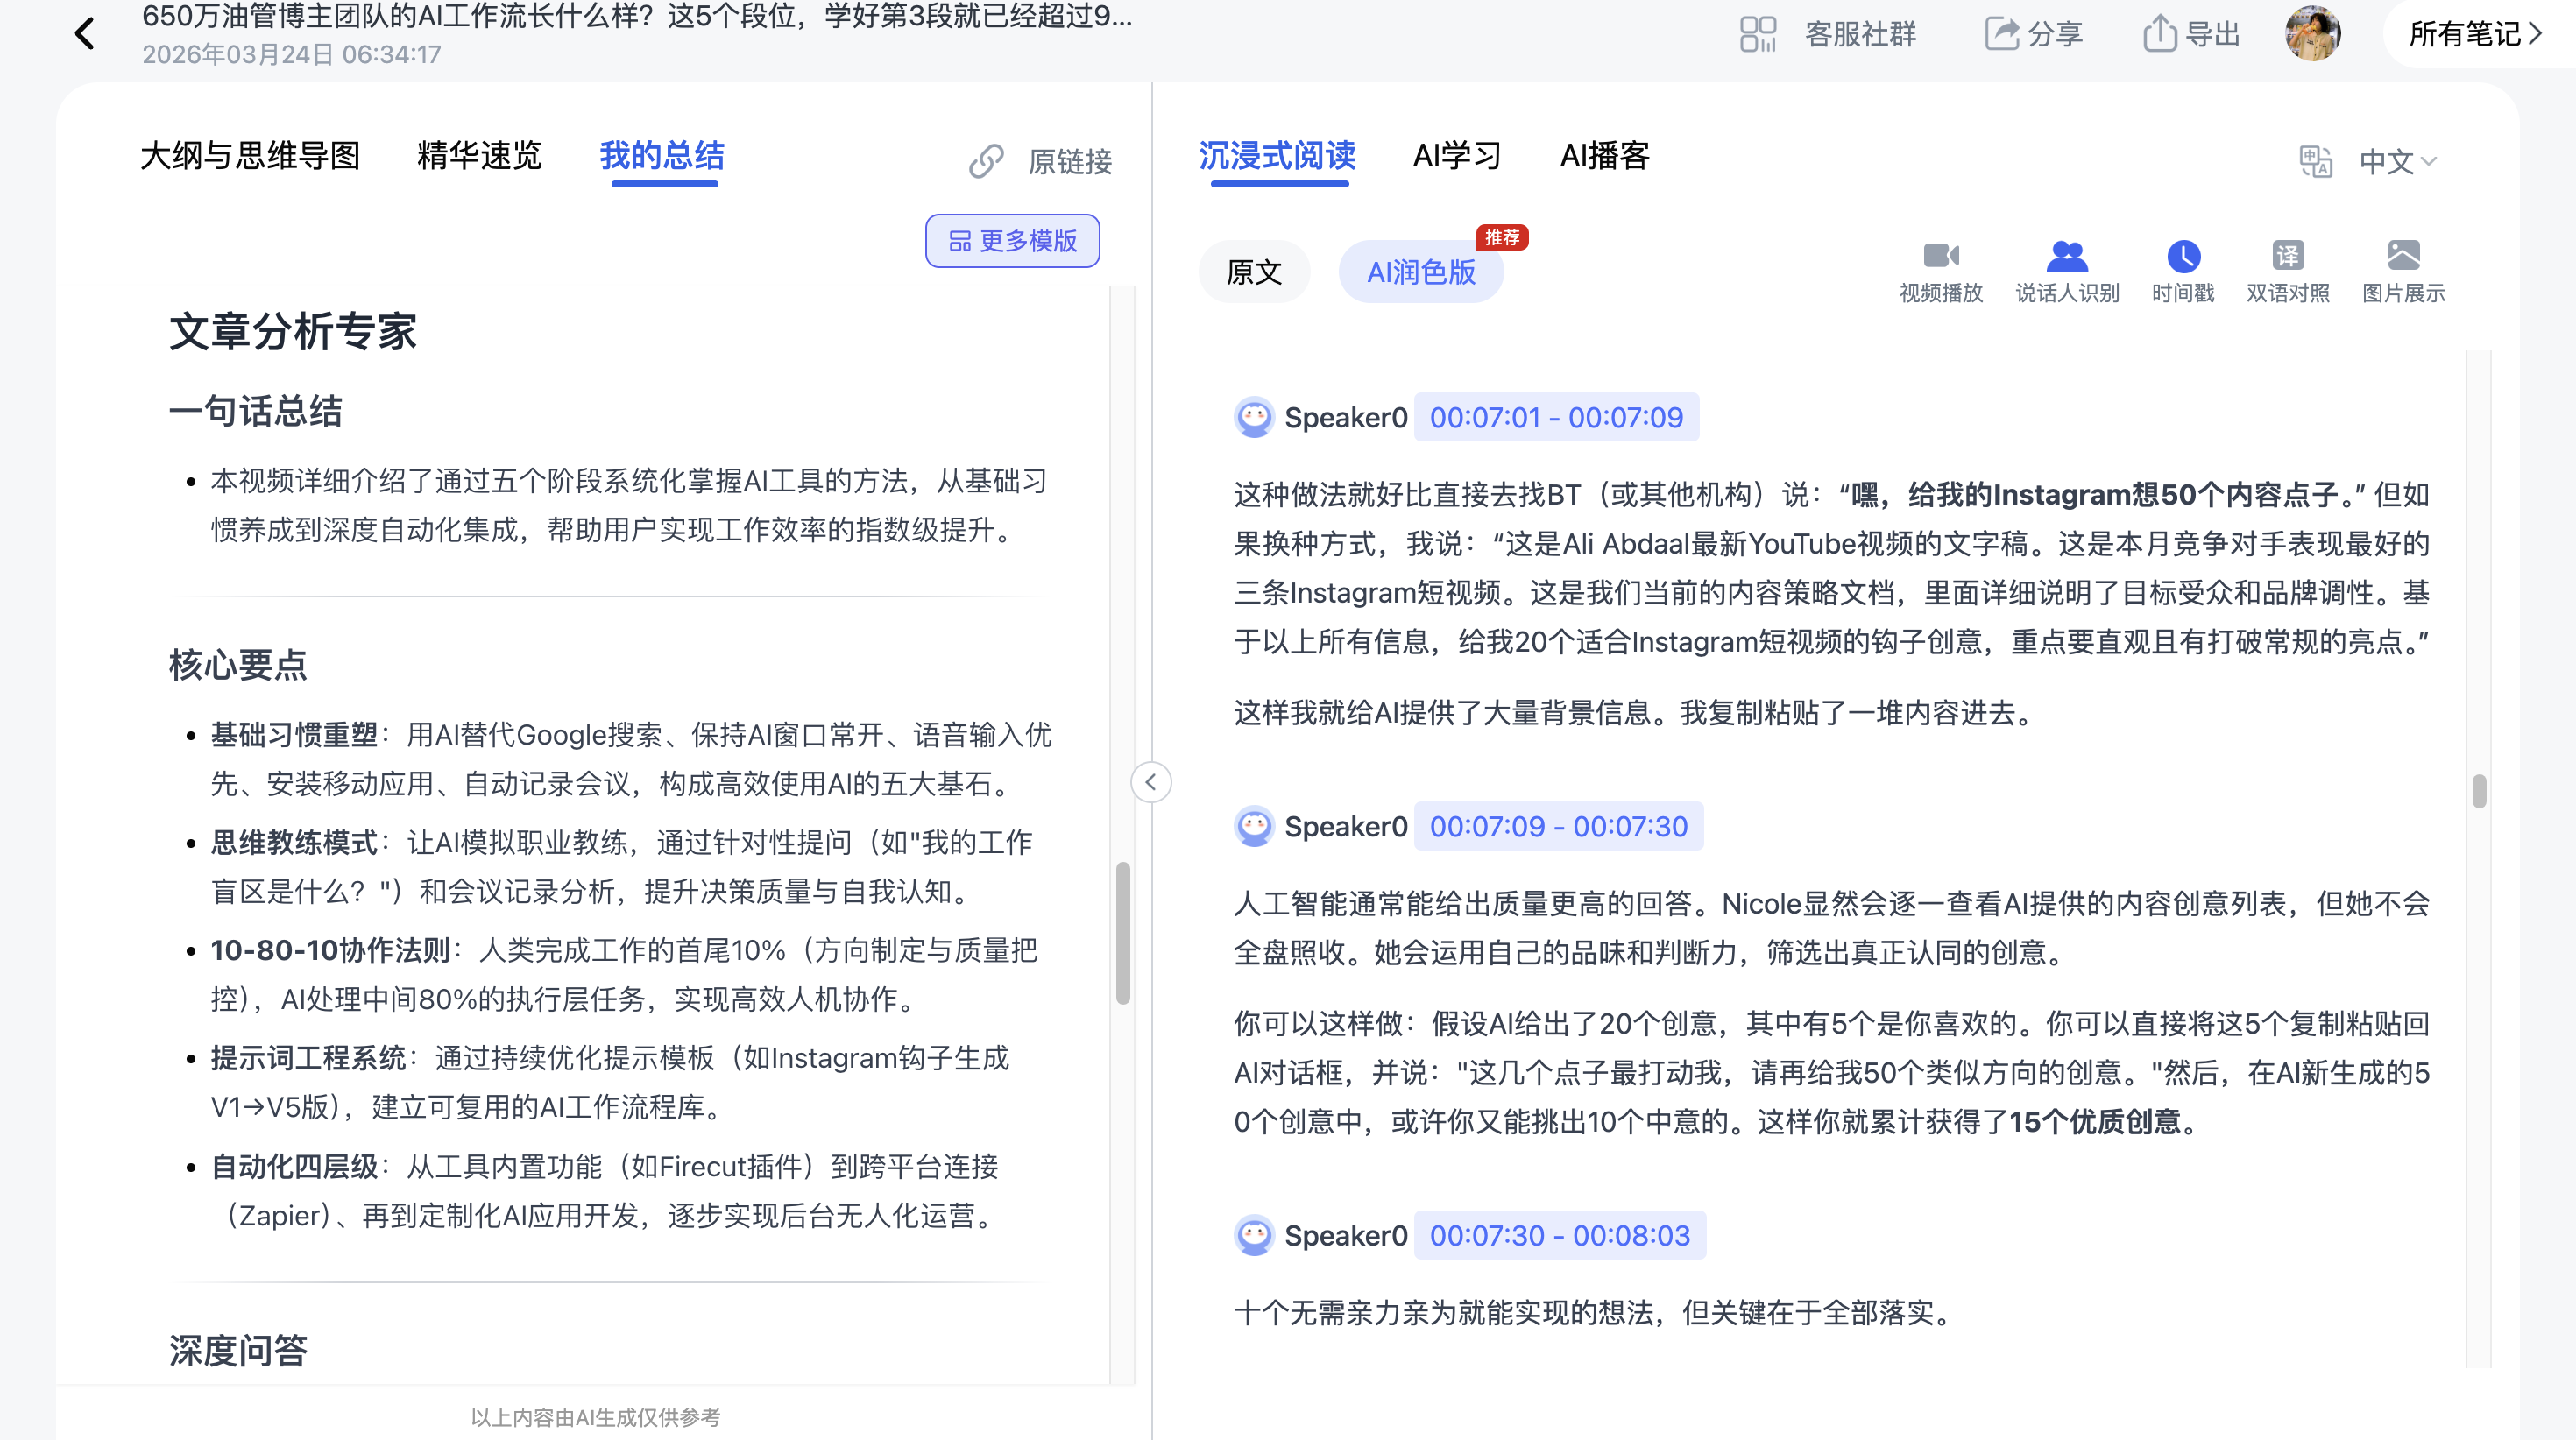Toggle 视频播放 video camera icon
This screenshot has width=2576, height=1440.
click(x=1940, y=256)
